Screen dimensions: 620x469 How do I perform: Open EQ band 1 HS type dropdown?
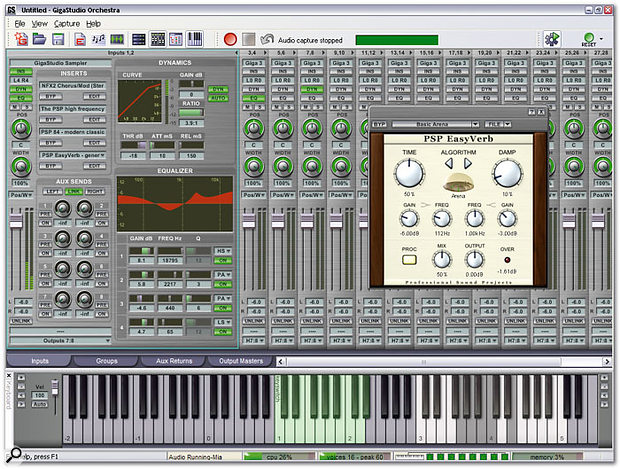223,251
